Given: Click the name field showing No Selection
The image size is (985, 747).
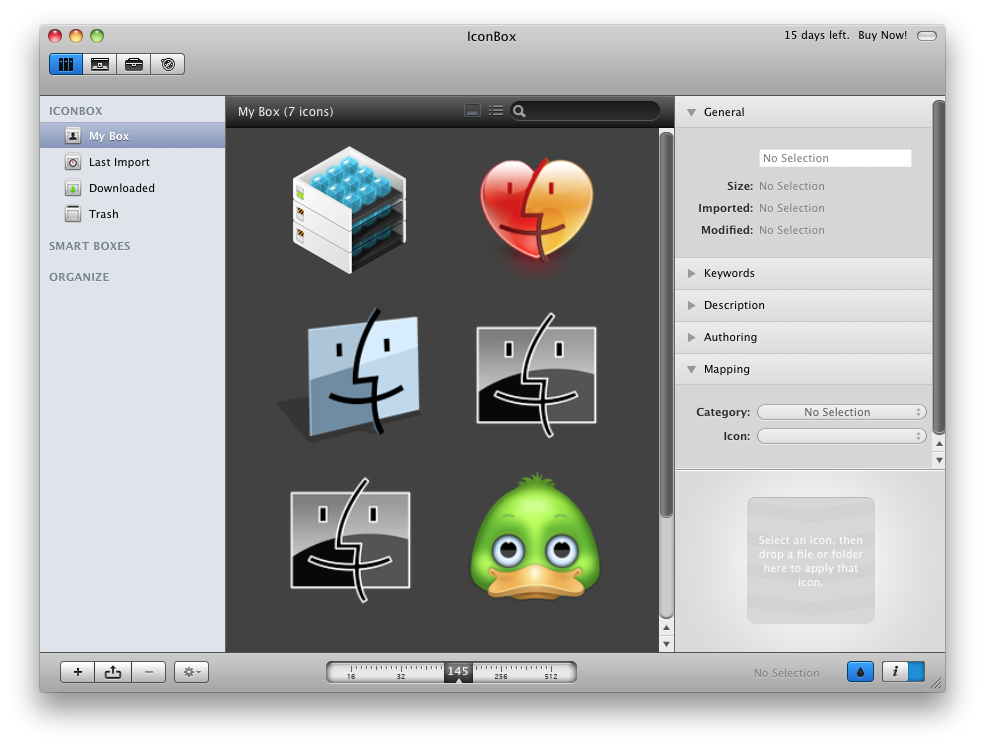Looking at the screenshot, I should 835,158.
